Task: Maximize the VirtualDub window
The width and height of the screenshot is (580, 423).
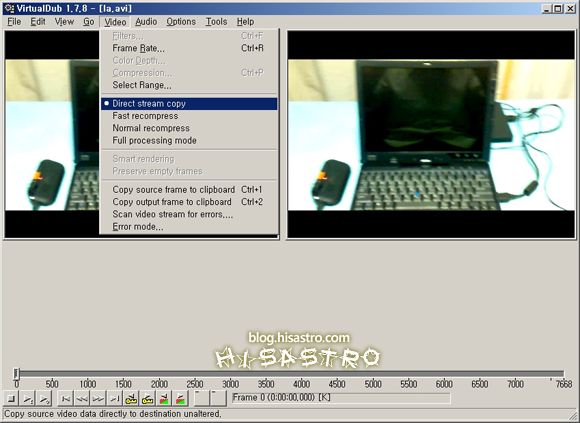Action: click(558, 9)
